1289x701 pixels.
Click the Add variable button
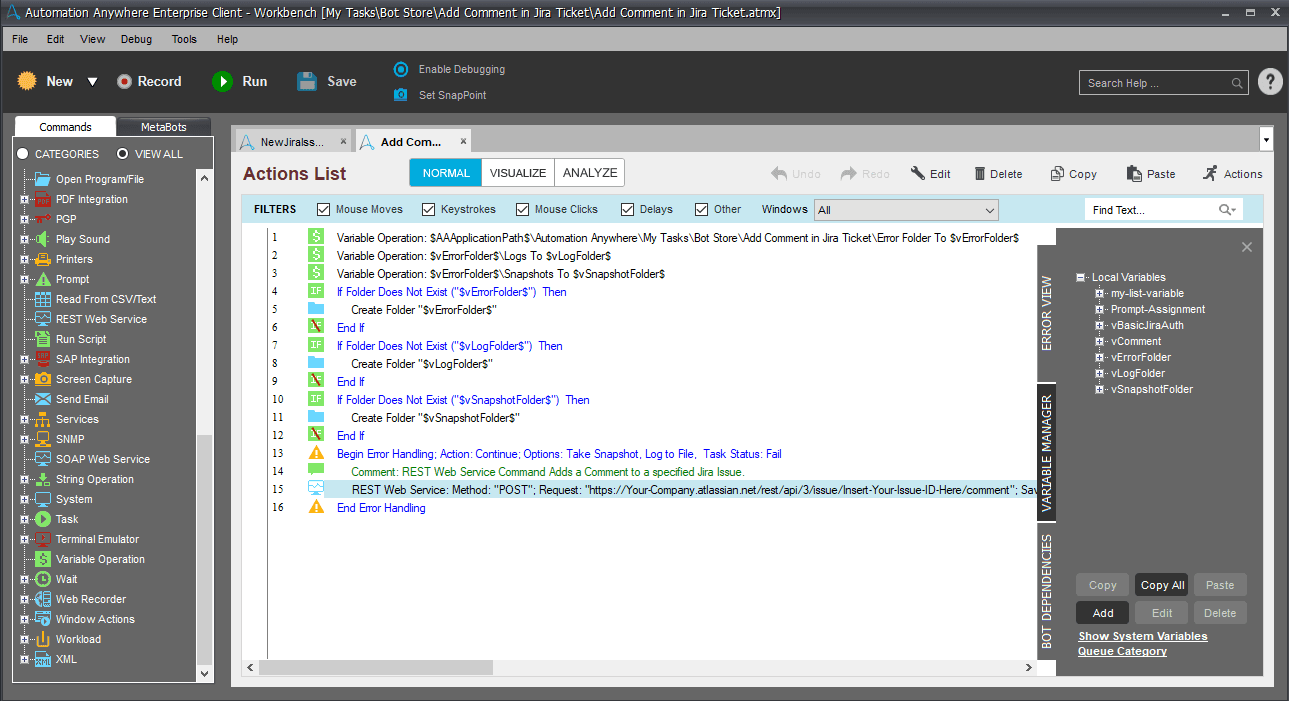click(x=1103, y=613)
